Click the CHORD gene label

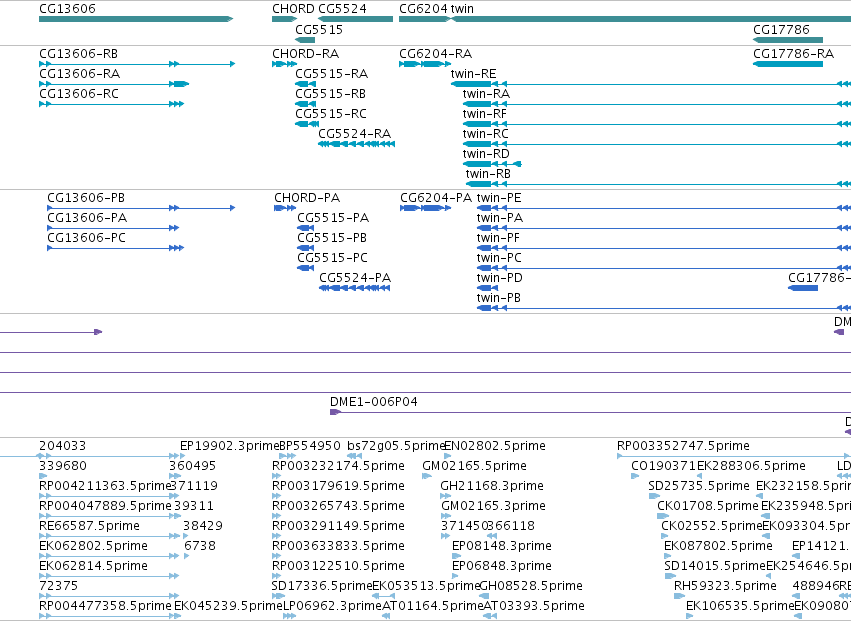click(x=293, y=9)
